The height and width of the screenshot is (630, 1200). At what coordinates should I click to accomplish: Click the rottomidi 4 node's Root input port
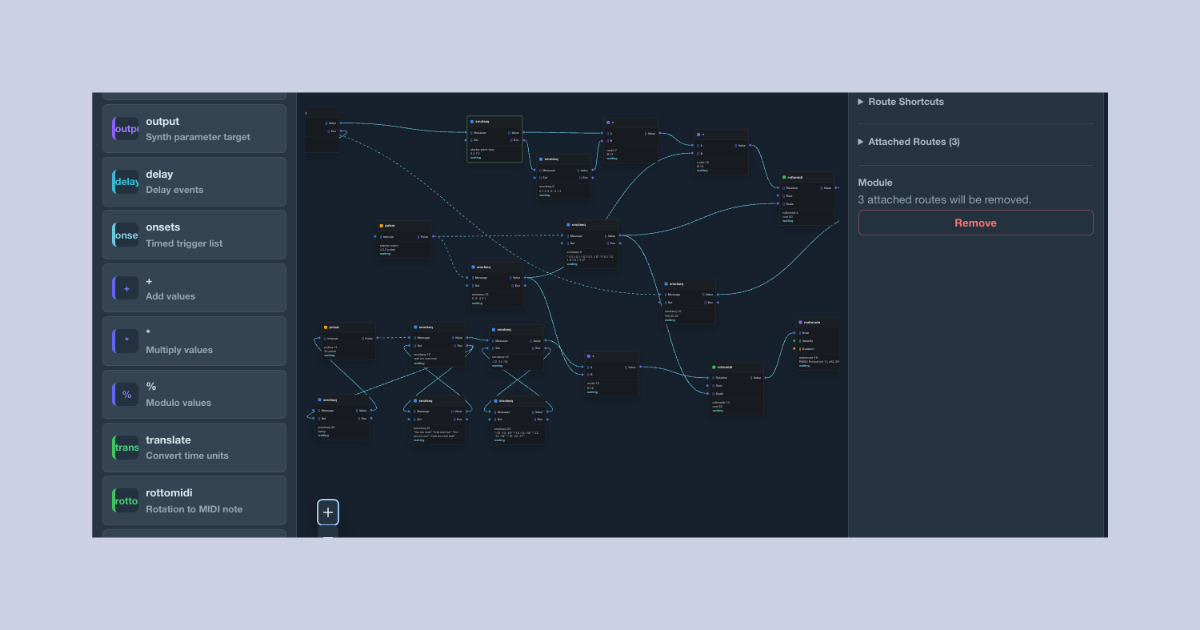click(x=778, y=196)
